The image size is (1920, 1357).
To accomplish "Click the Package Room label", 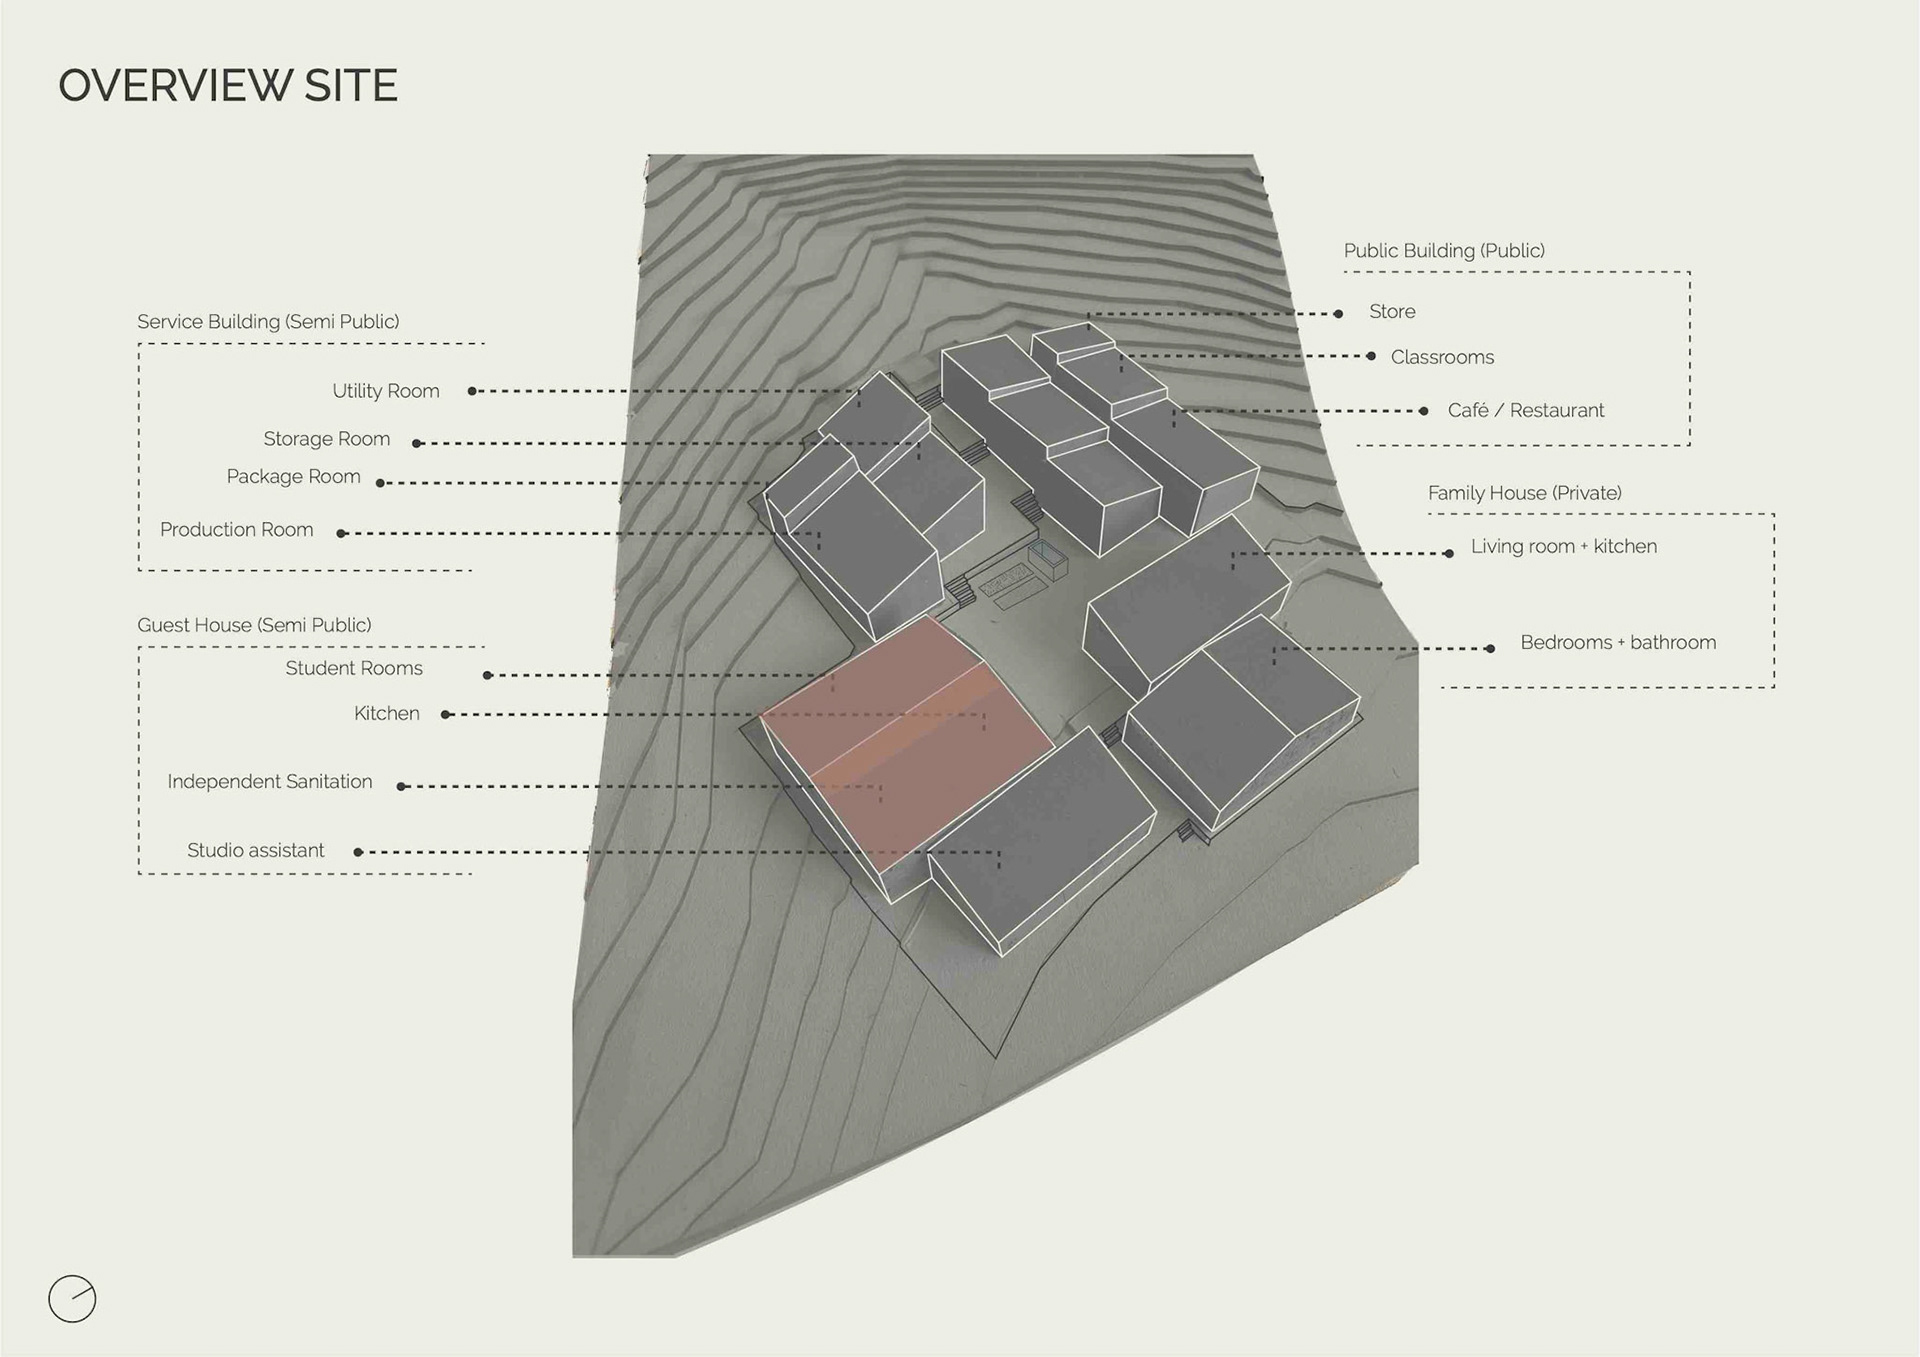I will tap(293, 477).
